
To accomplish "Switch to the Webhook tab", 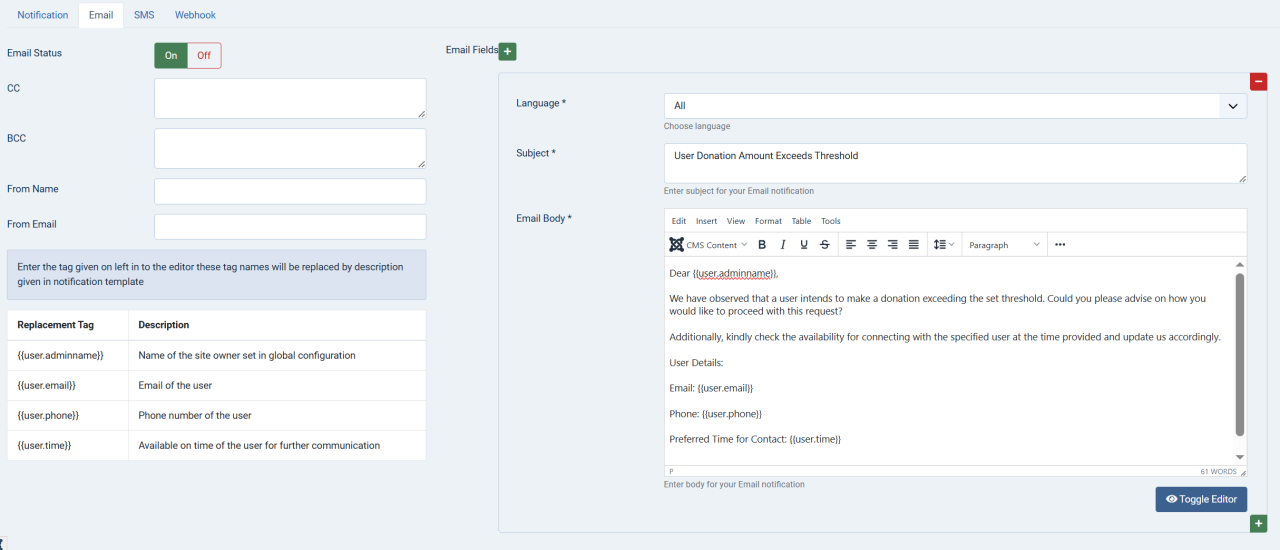I will (x=195, y=15).
